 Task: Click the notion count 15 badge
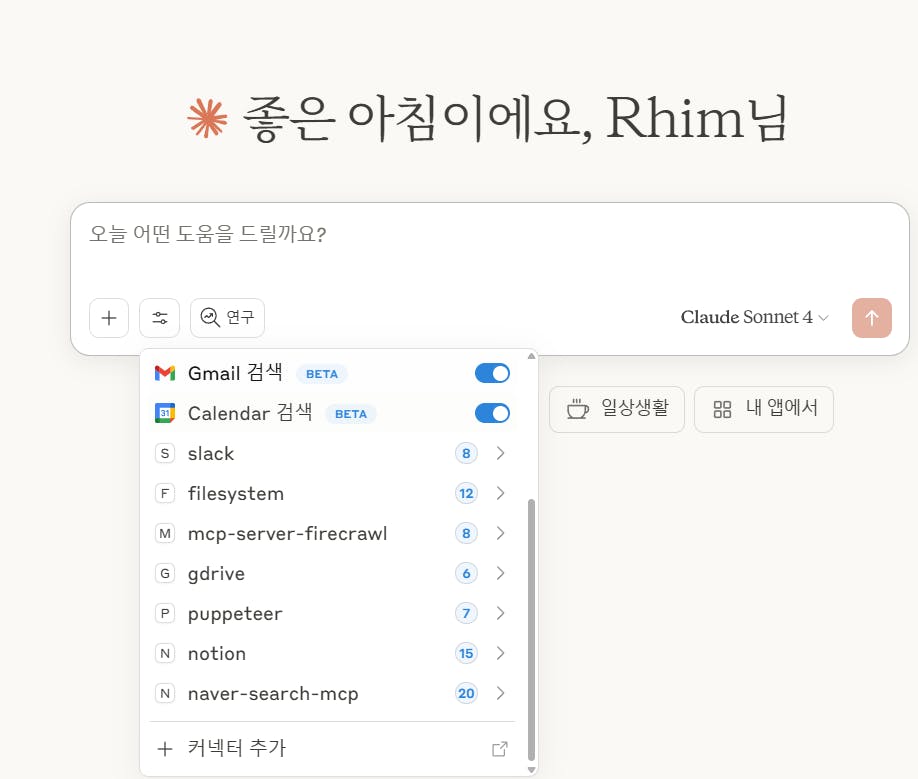pyautogui.click(x=466, y=654)
